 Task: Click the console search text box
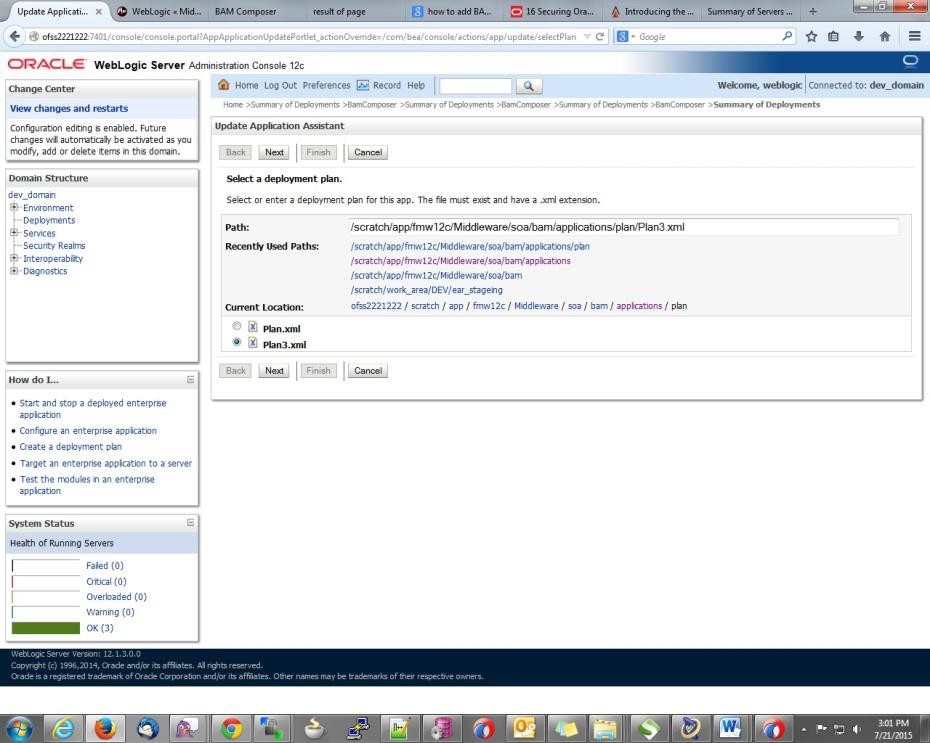coord(475,86)
